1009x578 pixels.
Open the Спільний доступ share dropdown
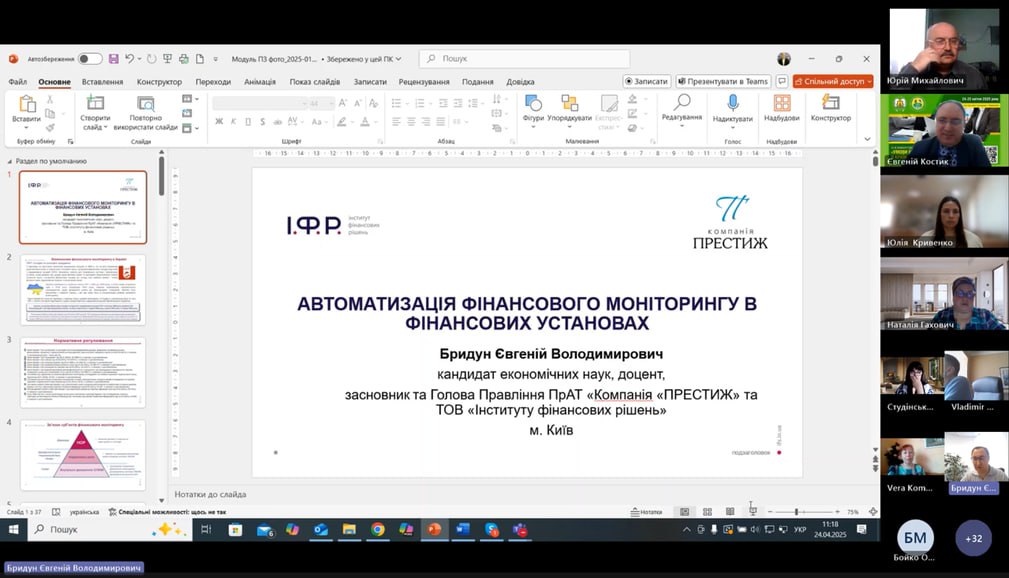pos(833,81)
